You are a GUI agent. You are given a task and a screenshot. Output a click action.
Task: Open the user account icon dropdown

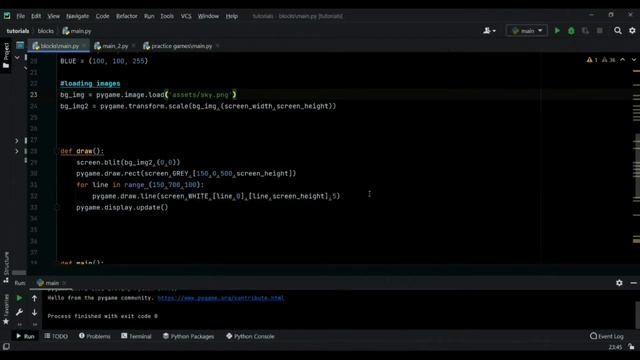tap(489, 31)
